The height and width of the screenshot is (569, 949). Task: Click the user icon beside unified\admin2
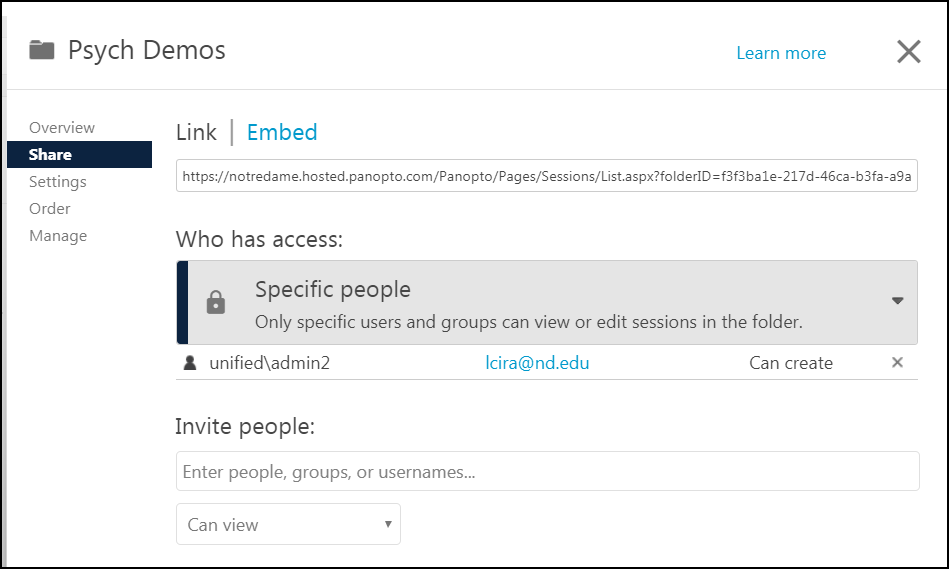[x=190, y=363]
